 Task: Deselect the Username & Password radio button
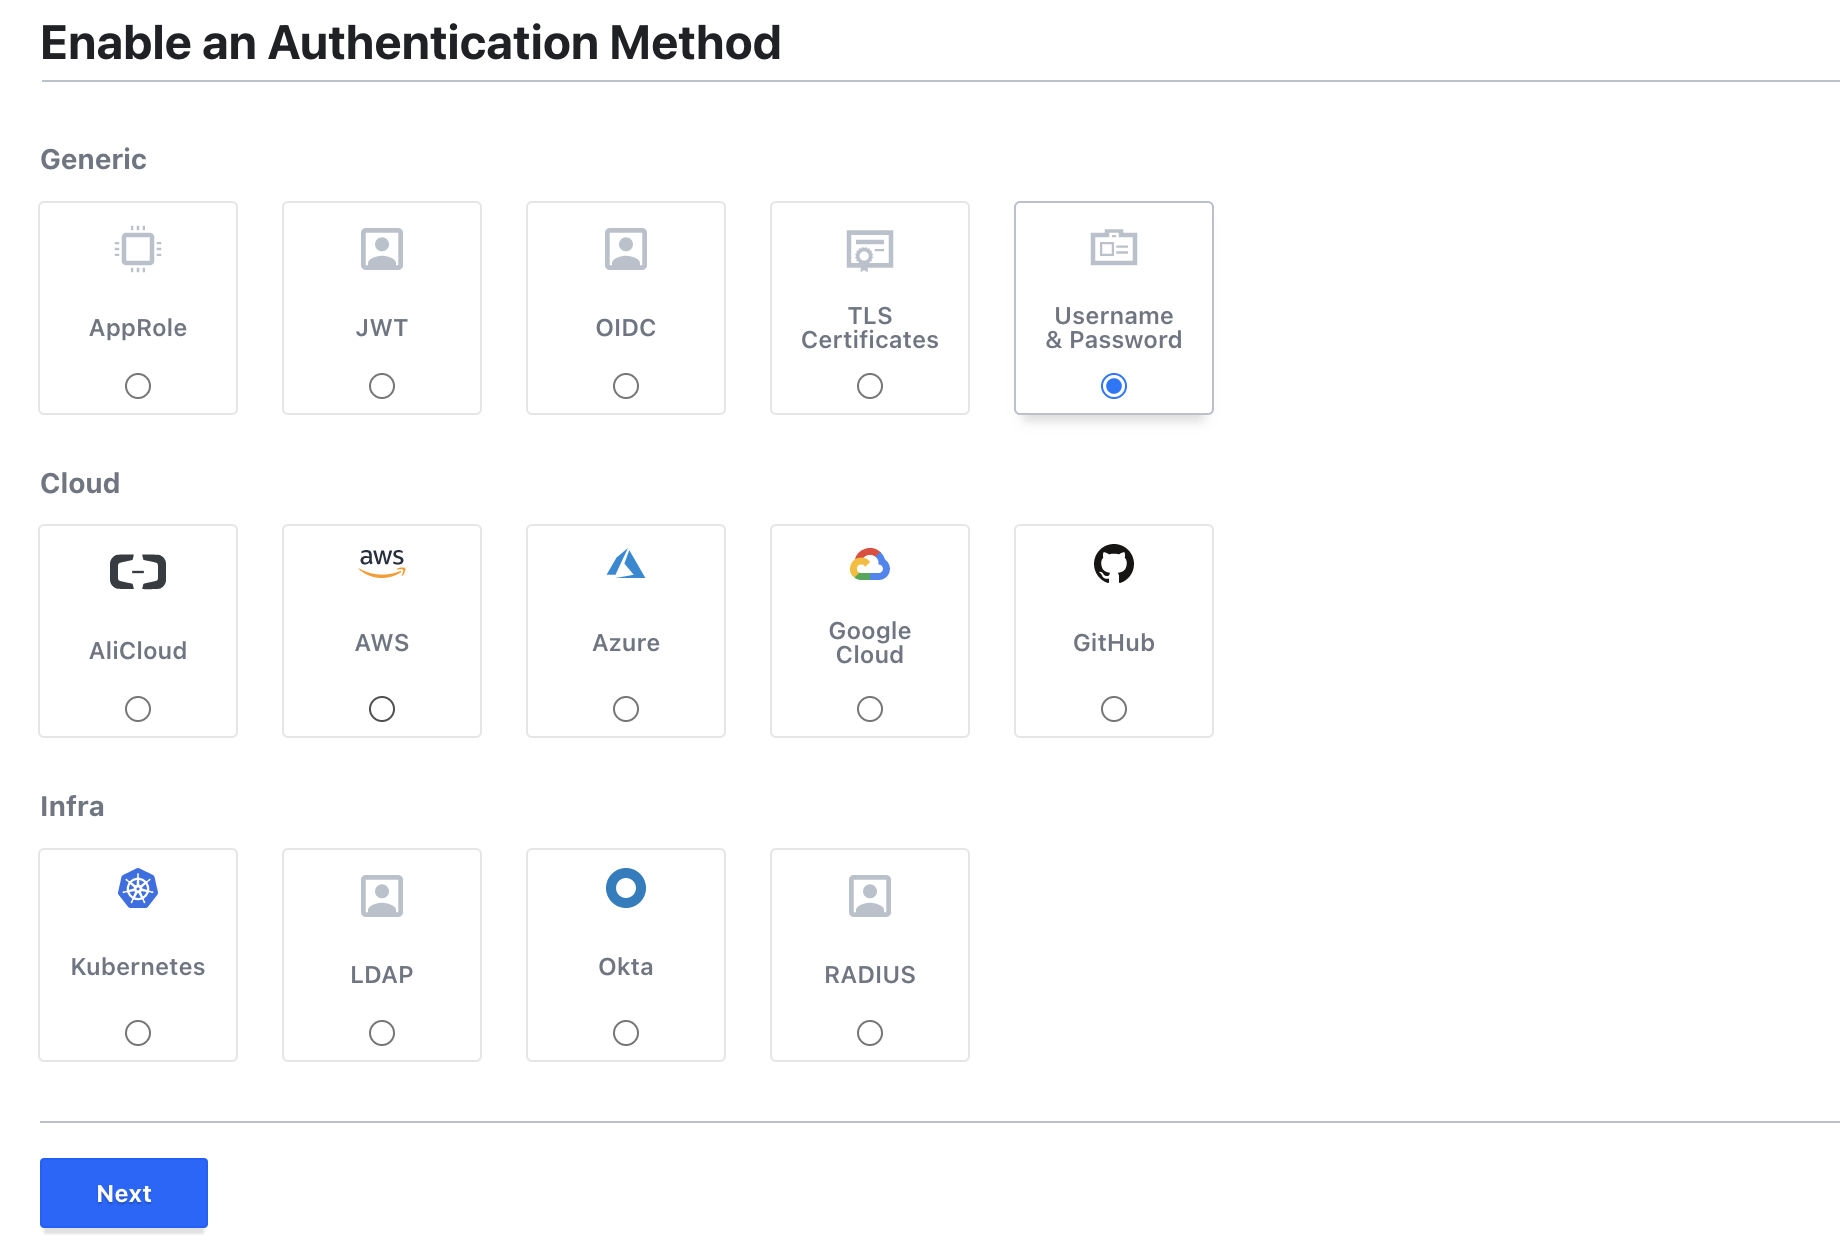click(1113, 385)
